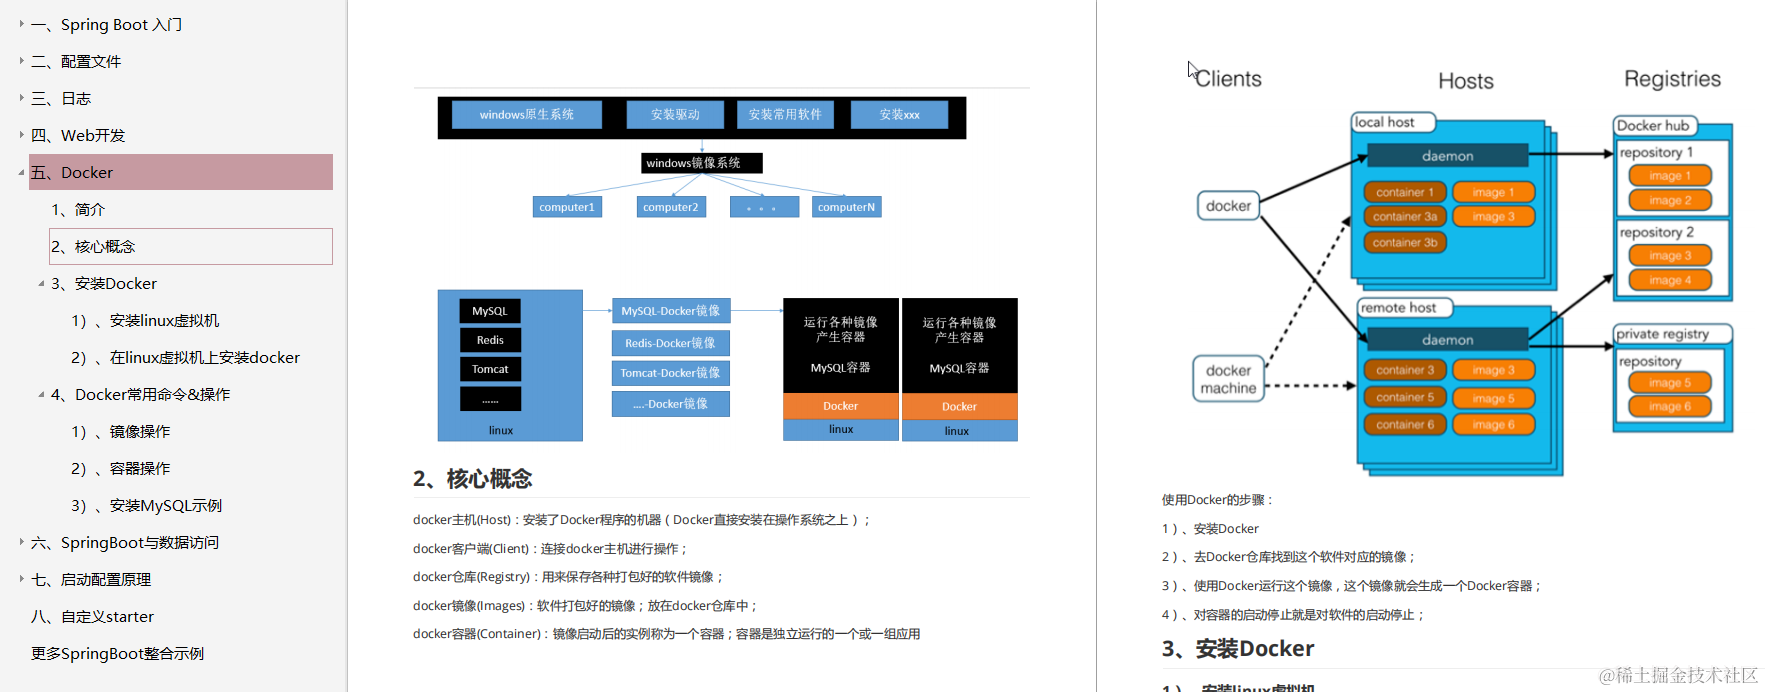Click the docker client box in diagram

(1228, 206)
